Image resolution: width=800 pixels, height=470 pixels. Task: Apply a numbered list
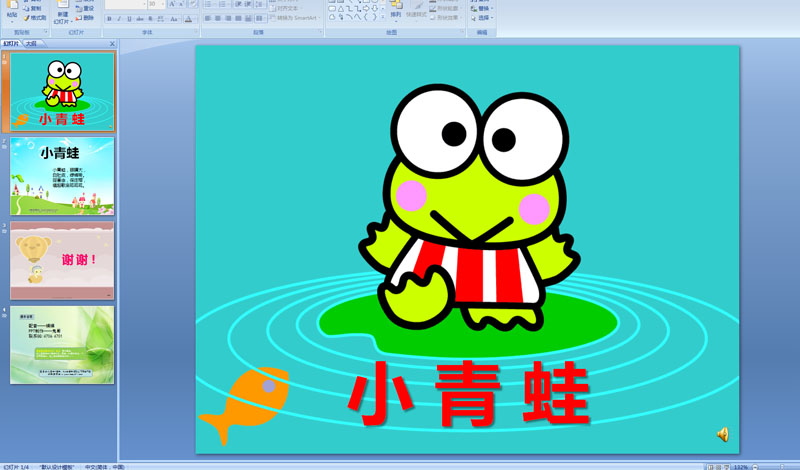point(224,4)
